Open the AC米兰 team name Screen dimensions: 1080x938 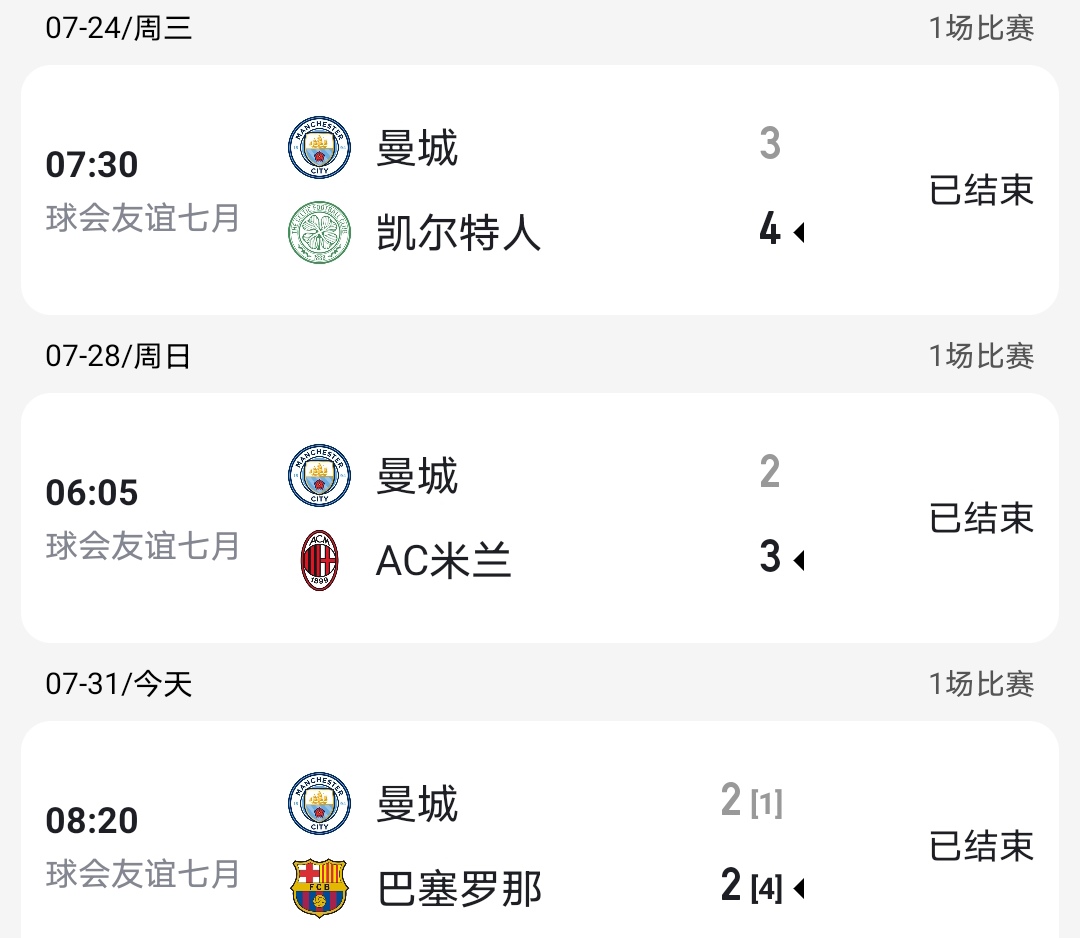pos(443,561)
